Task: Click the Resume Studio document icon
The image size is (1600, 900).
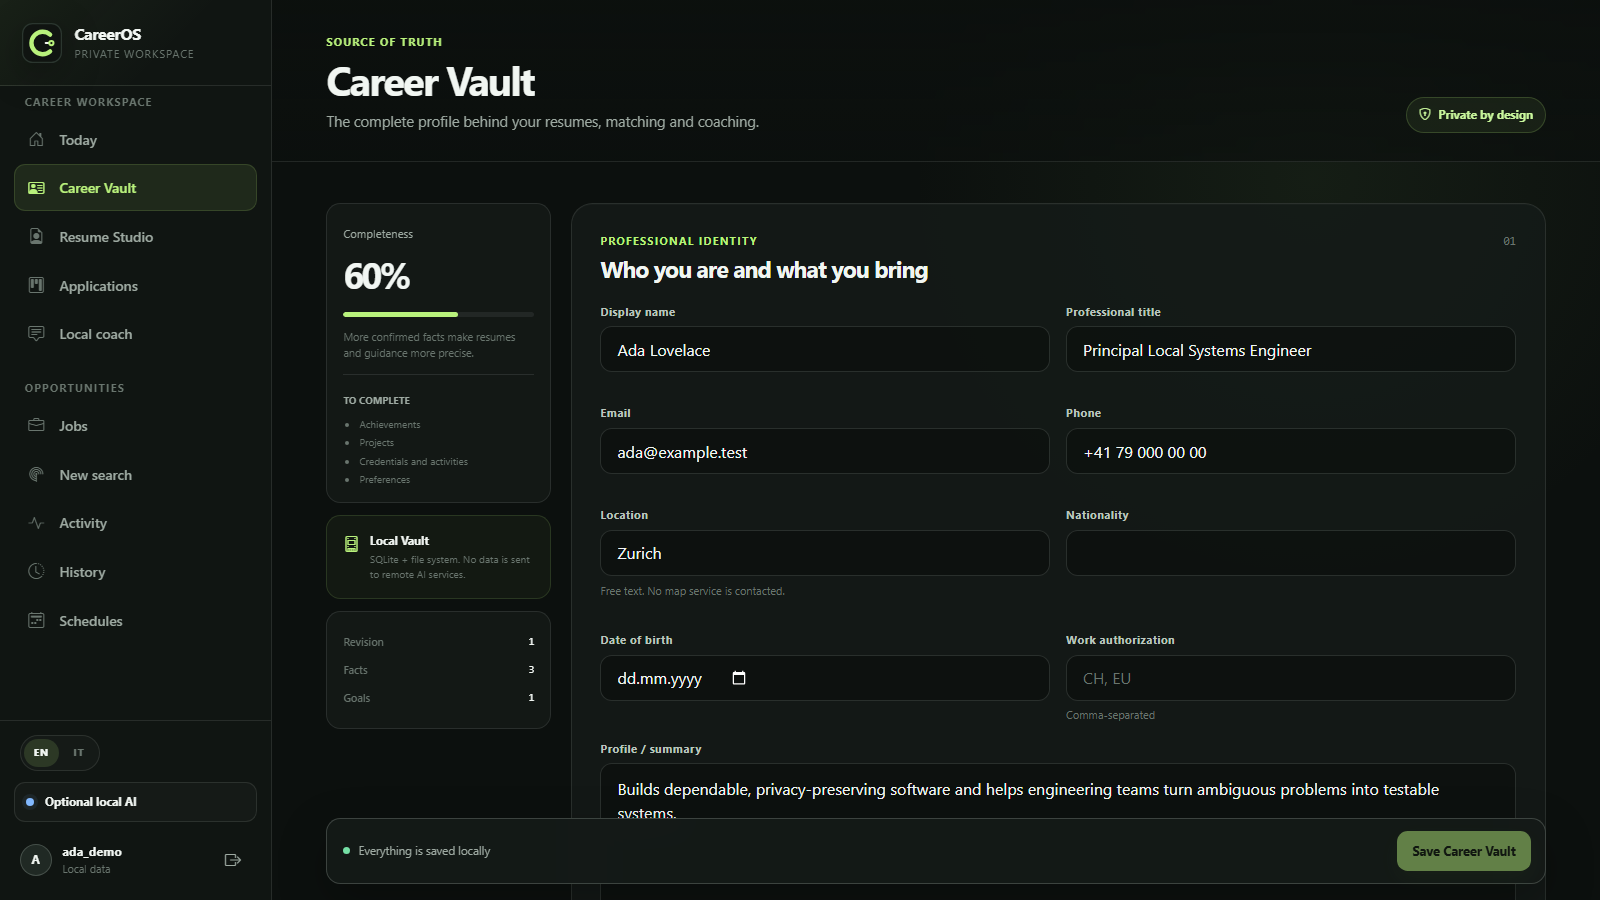Action: click(37, 236)
